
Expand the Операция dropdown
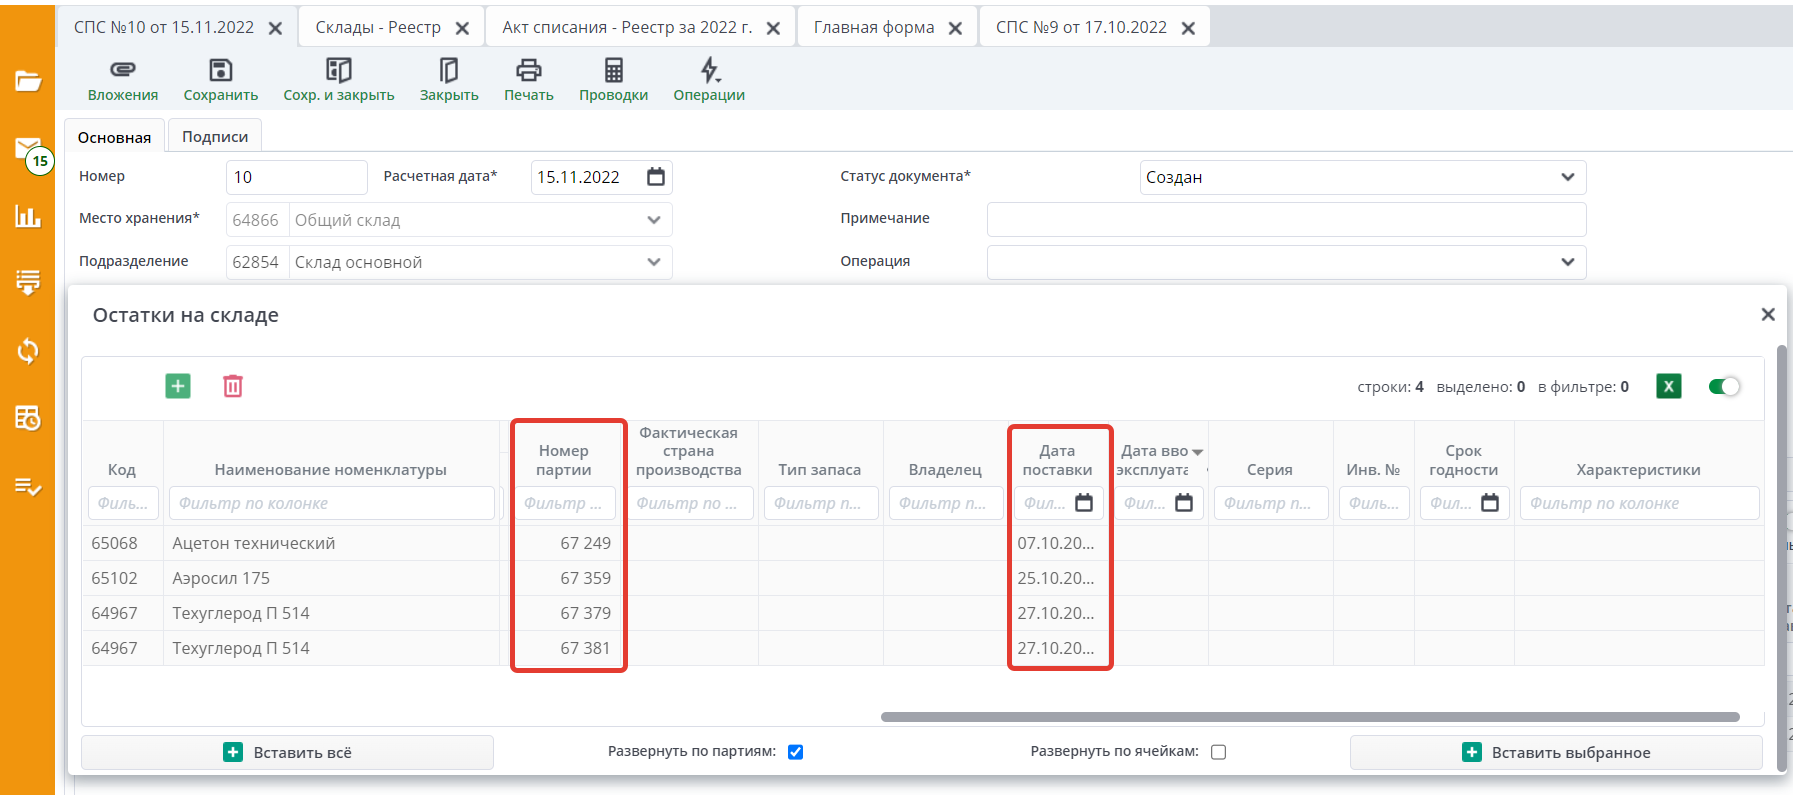[x=1567, y=262]
